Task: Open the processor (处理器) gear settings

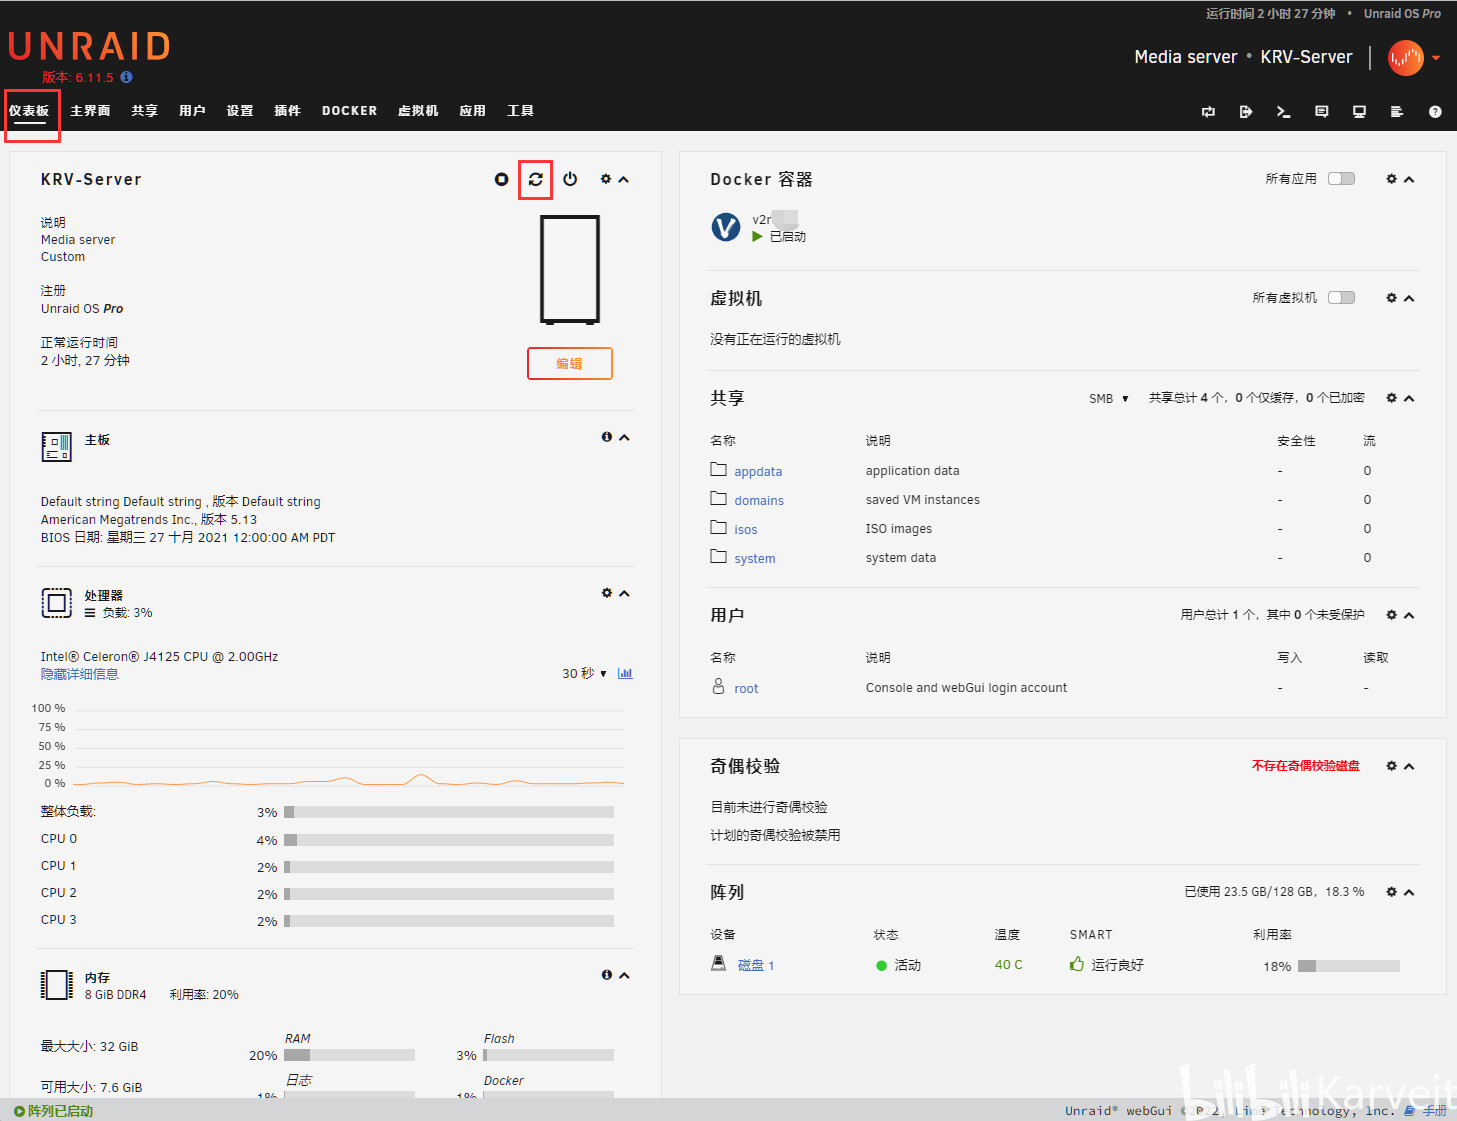Action: [x=606, y=593]
